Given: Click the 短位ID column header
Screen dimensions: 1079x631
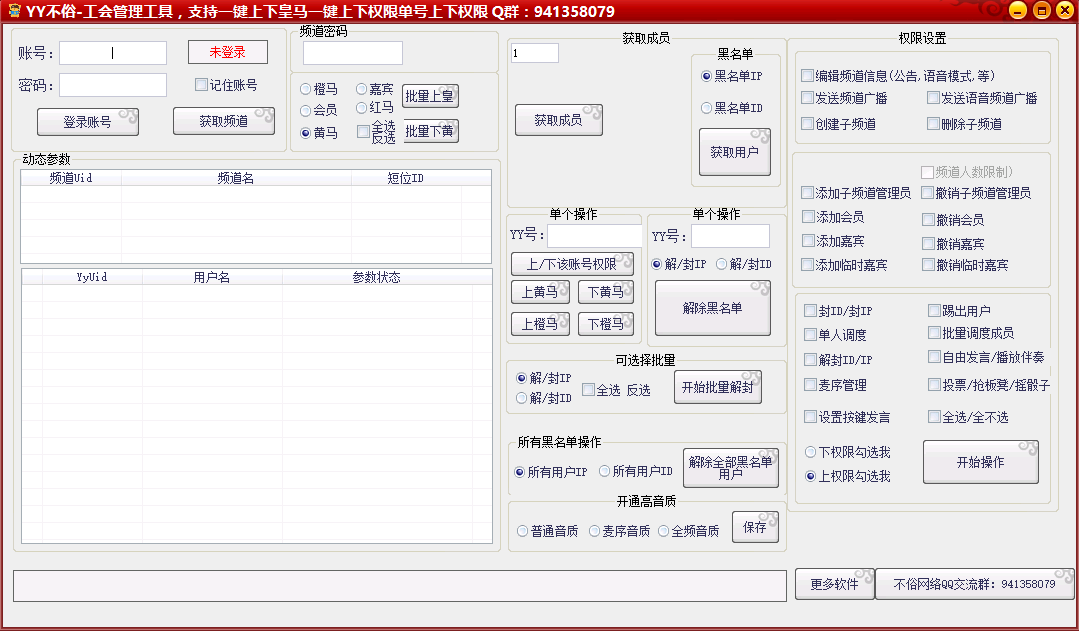Looking at the screenshot, I should 406,178.
